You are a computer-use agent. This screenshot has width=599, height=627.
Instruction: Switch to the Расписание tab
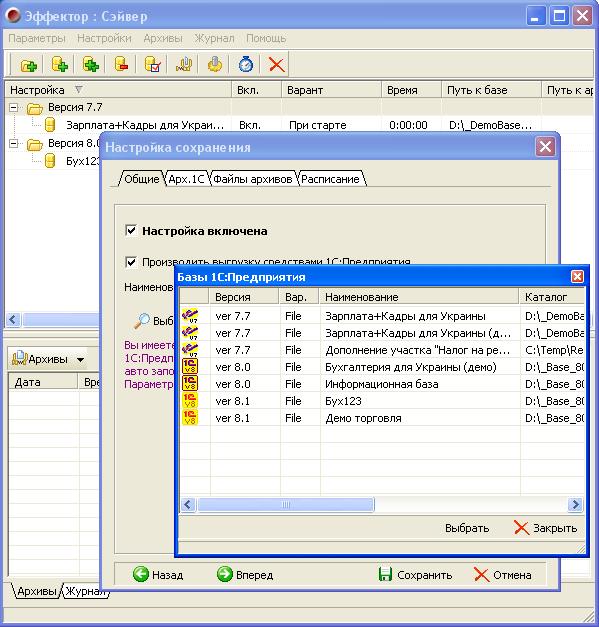point(330,179)
